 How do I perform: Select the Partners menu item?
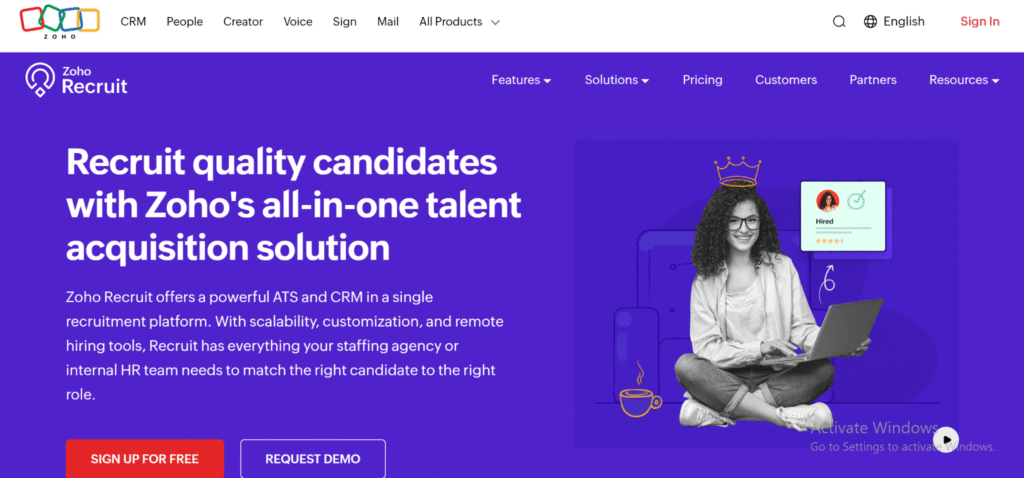point(872,80)
